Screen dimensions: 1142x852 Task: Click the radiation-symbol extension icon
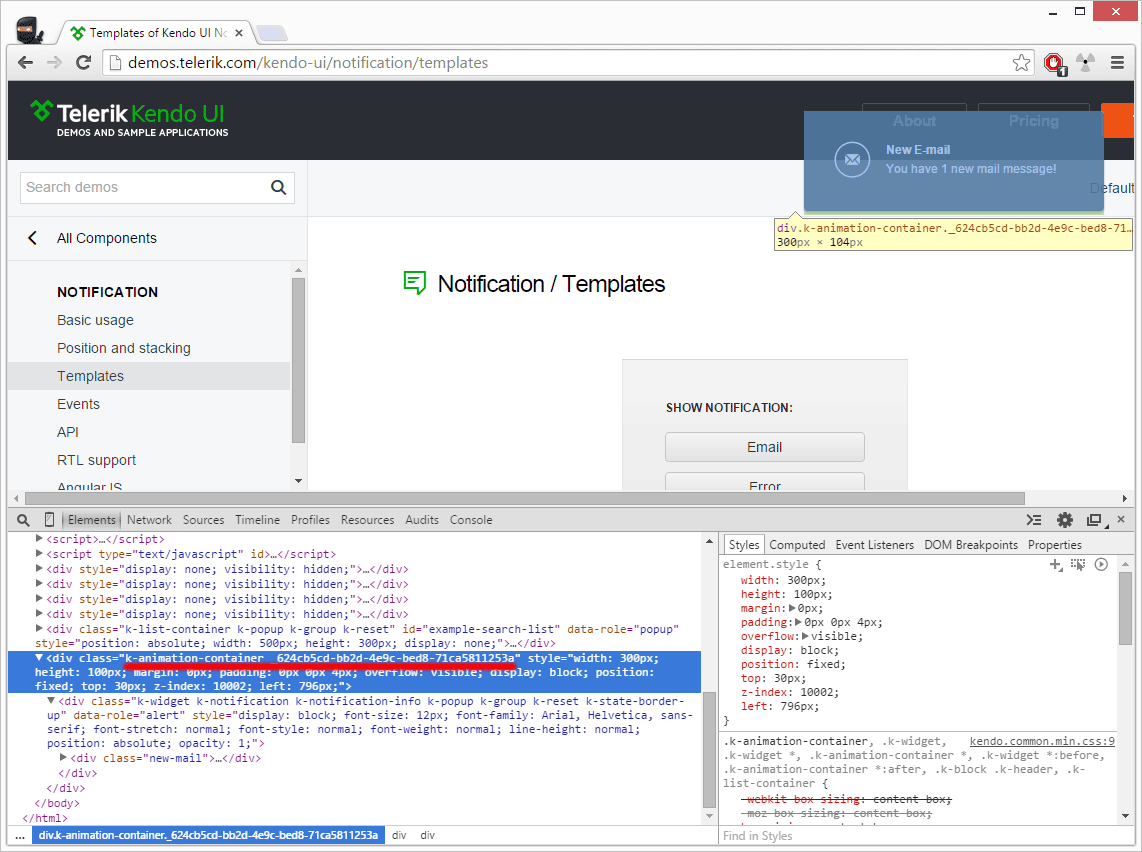pyautogui.click(x=1085, y=63)
